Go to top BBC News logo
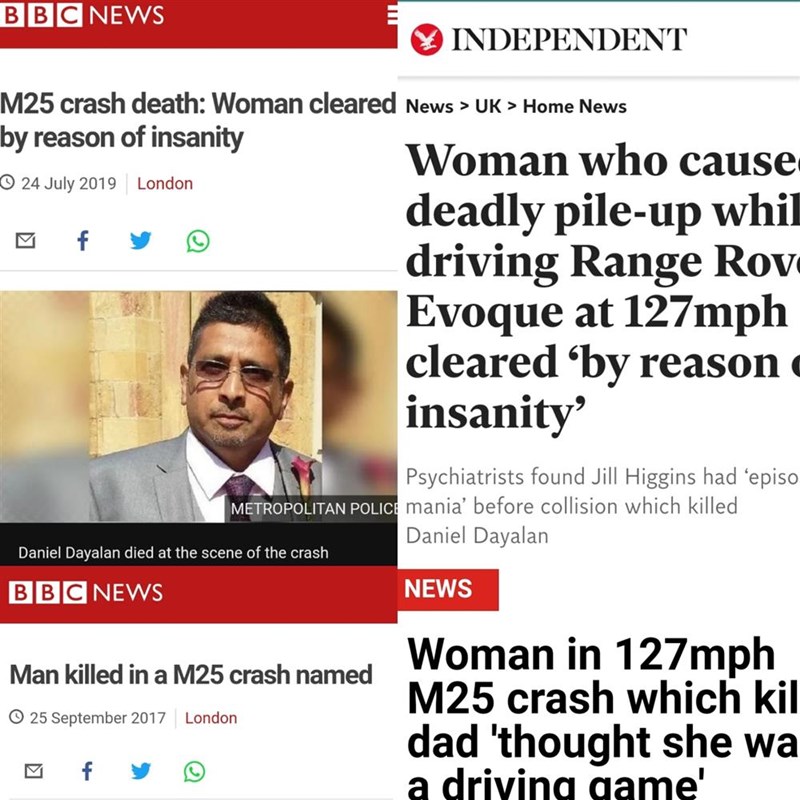 pos(82,15)
